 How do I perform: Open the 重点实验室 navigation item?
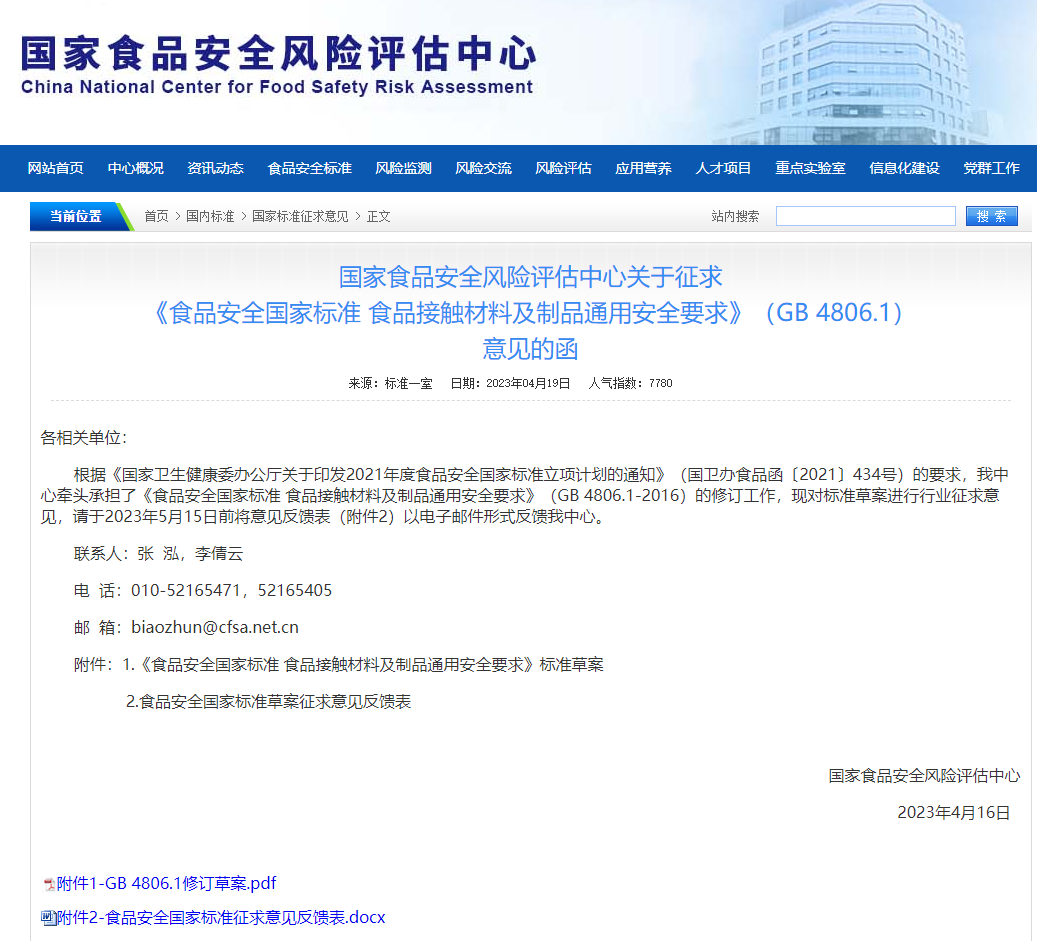tap(810, 168)
